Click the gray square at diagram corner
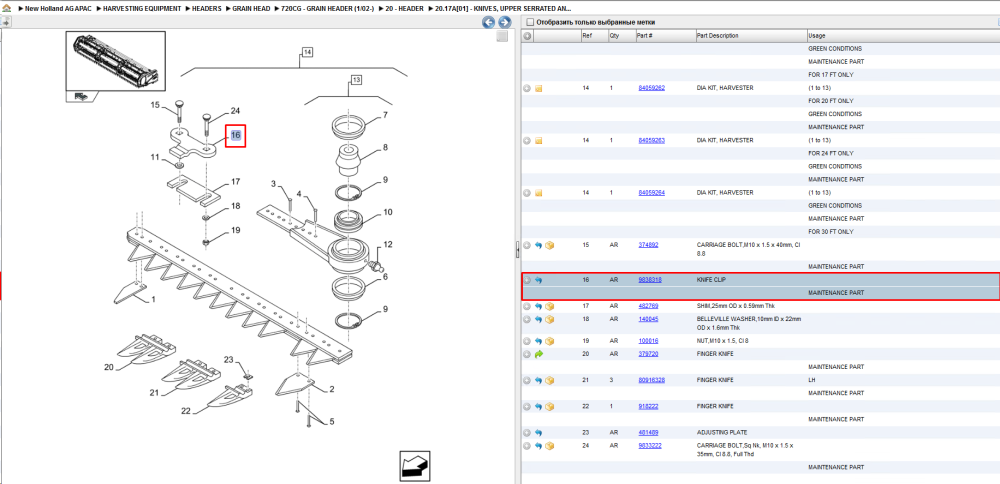 tap(503, 36)
